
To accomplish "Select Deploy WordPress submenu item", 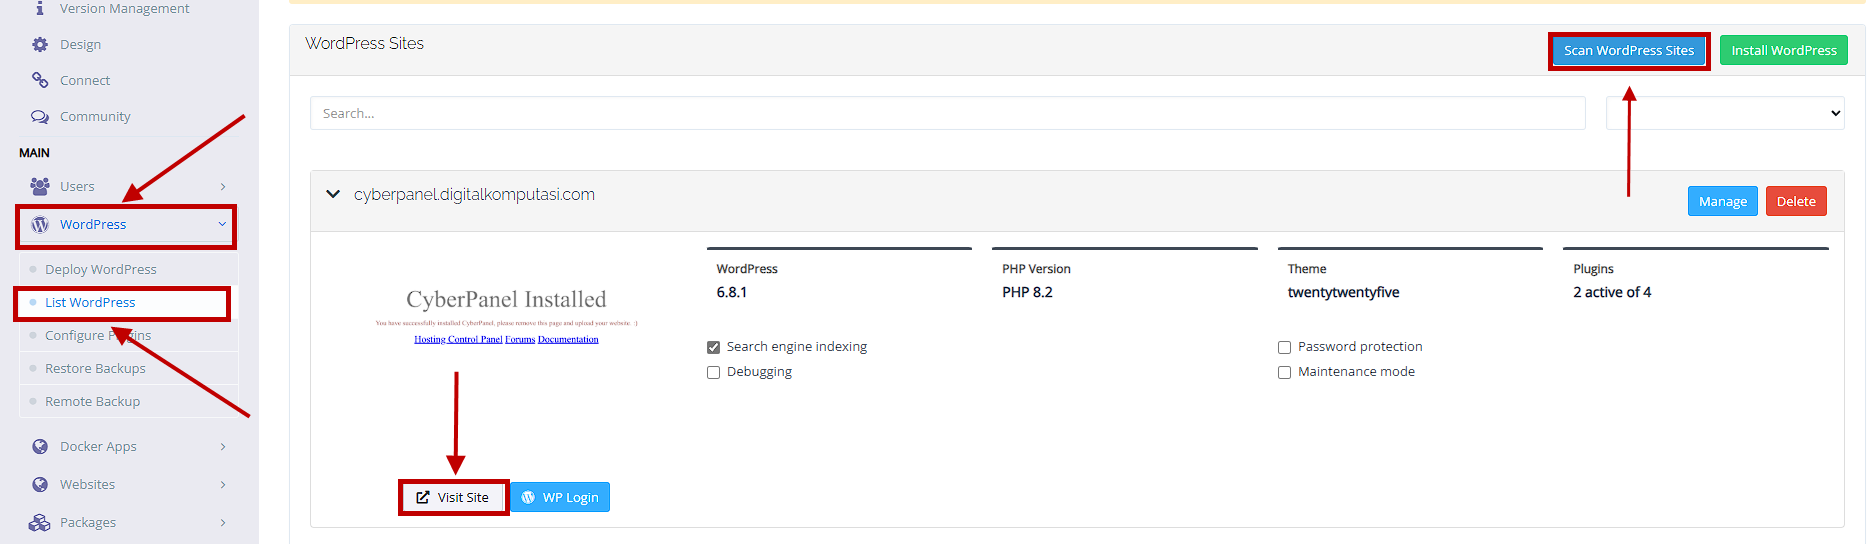I will coord(101,269).
